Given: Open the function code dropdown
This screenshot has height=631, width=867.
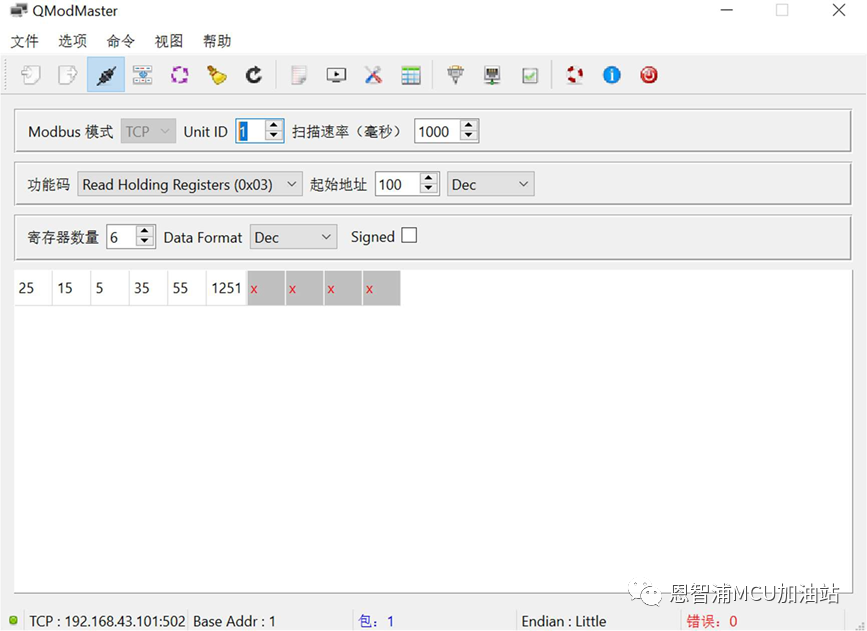Looking at the screenshot, I should click(x=189, y=184).
